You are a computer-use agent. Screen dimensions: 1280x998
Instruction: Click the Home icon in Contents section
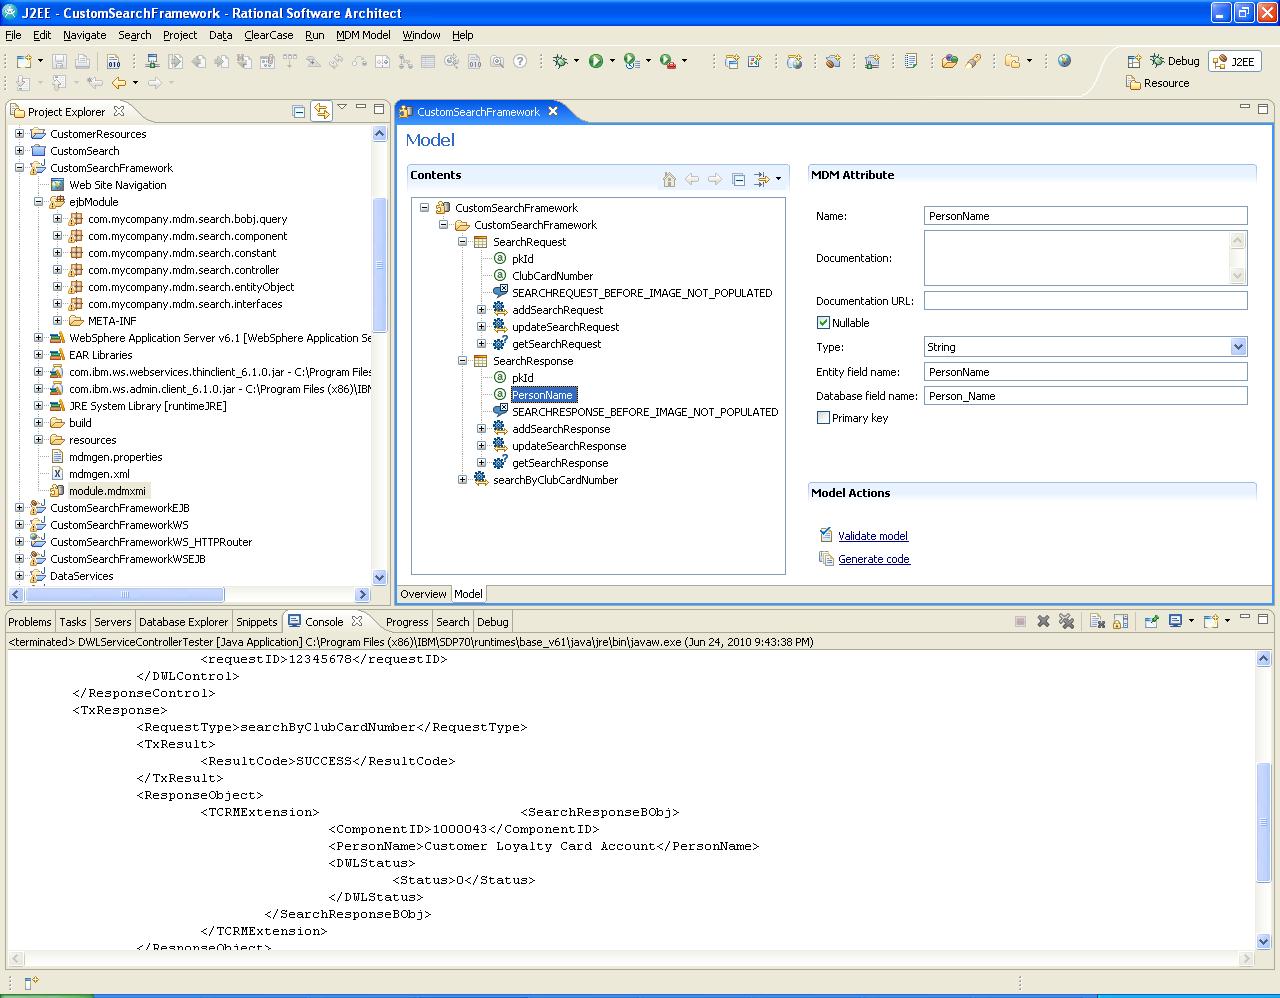[669, 180]
